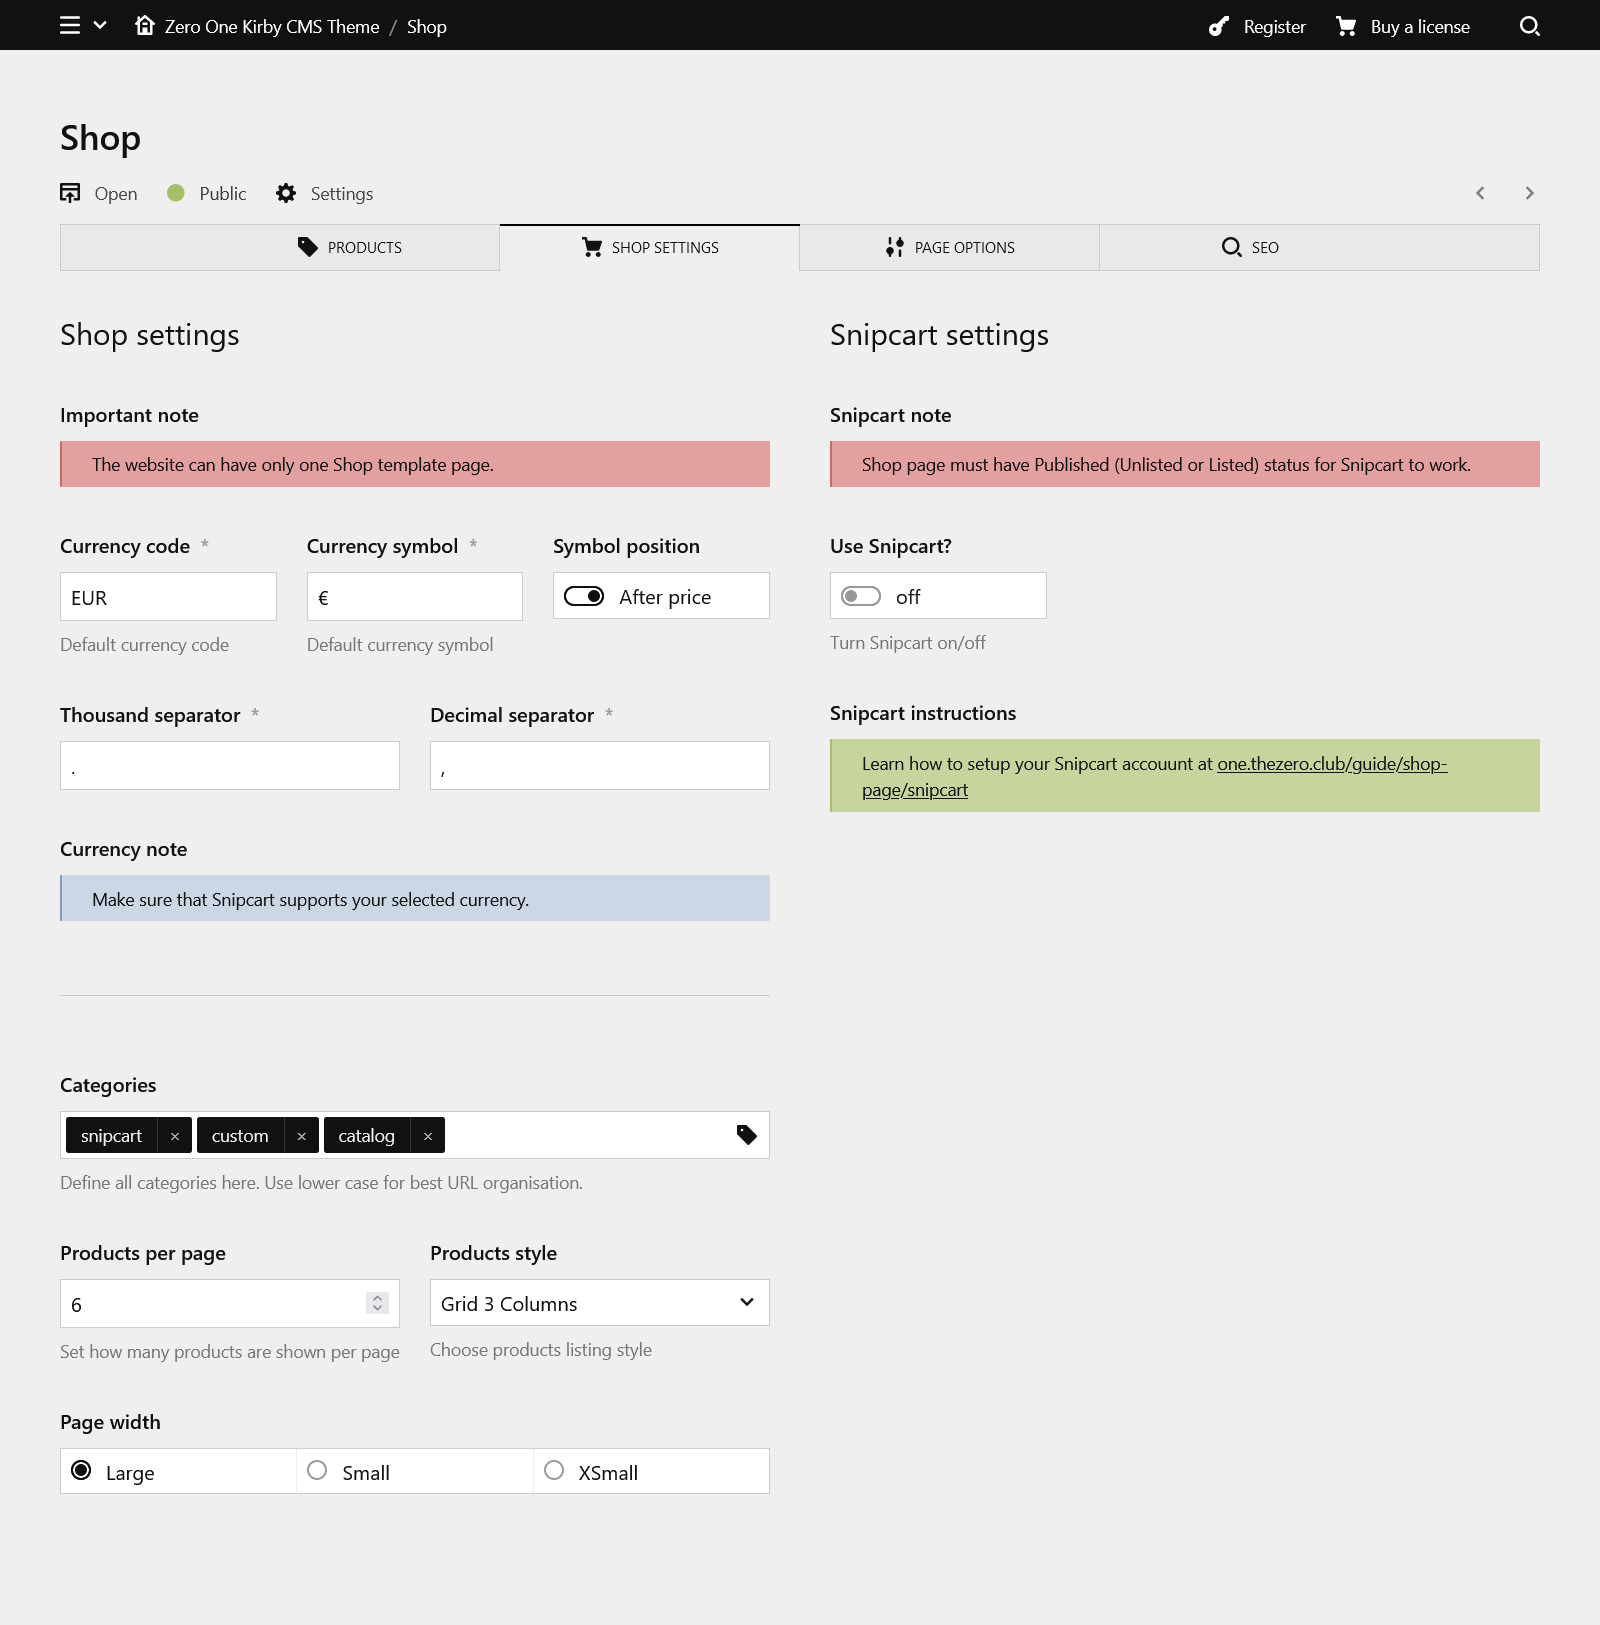Click the home icon in breadcrumb
This screenshot has height=1625, width=1600.
tap(145, 25)
